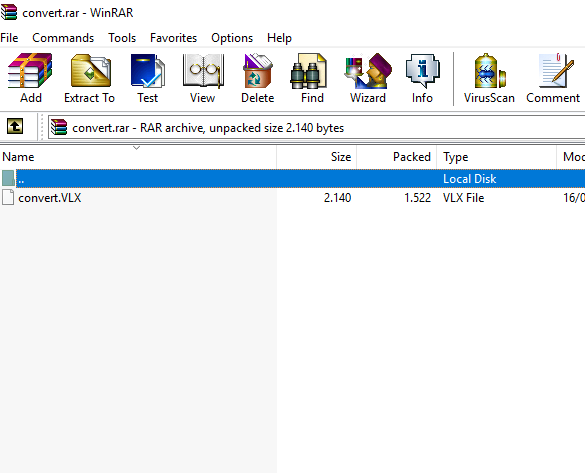The image size is (585, 473).
Task: Sort by the Packed column header
Action: tap(396, 157)
